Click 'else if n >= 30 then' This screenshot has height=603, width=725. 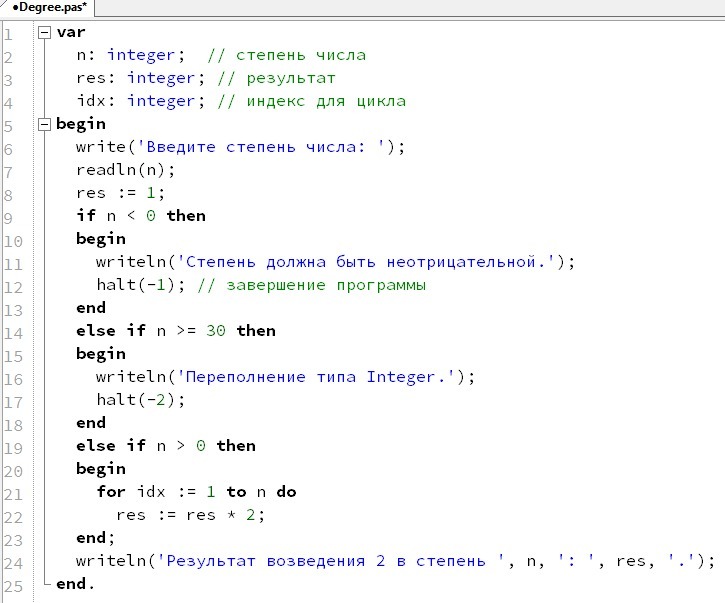(176, 331)
